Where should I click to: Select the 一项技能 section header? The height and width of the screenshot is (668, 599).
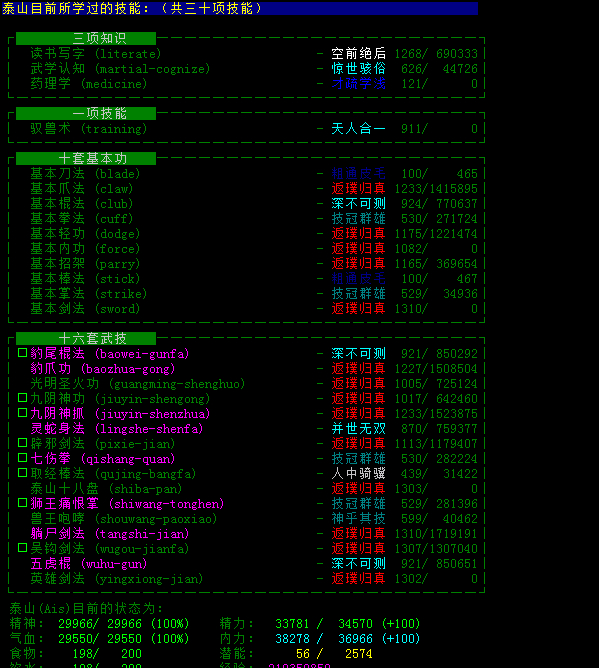86,113
